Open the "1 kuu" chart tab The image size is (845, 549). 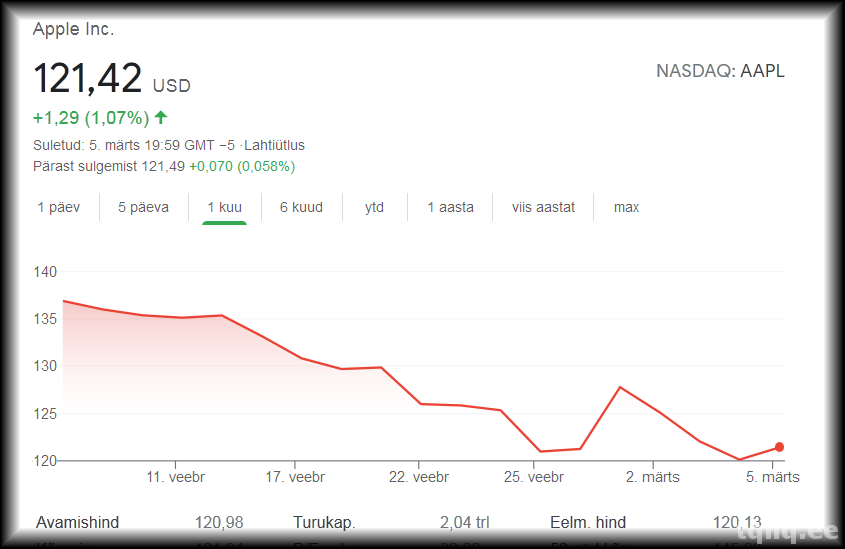[x=224, y=207]
